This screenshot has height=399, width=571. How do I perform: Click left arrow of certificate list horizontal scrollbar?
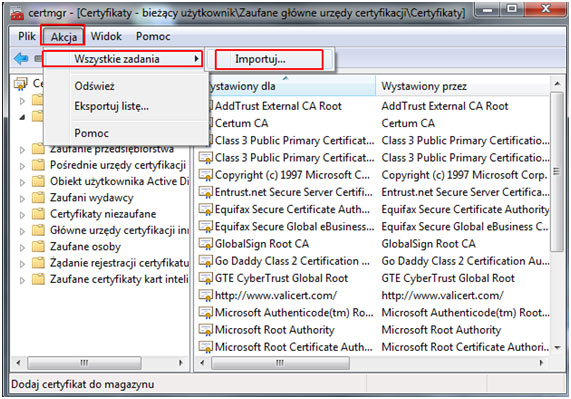(203, 363)
